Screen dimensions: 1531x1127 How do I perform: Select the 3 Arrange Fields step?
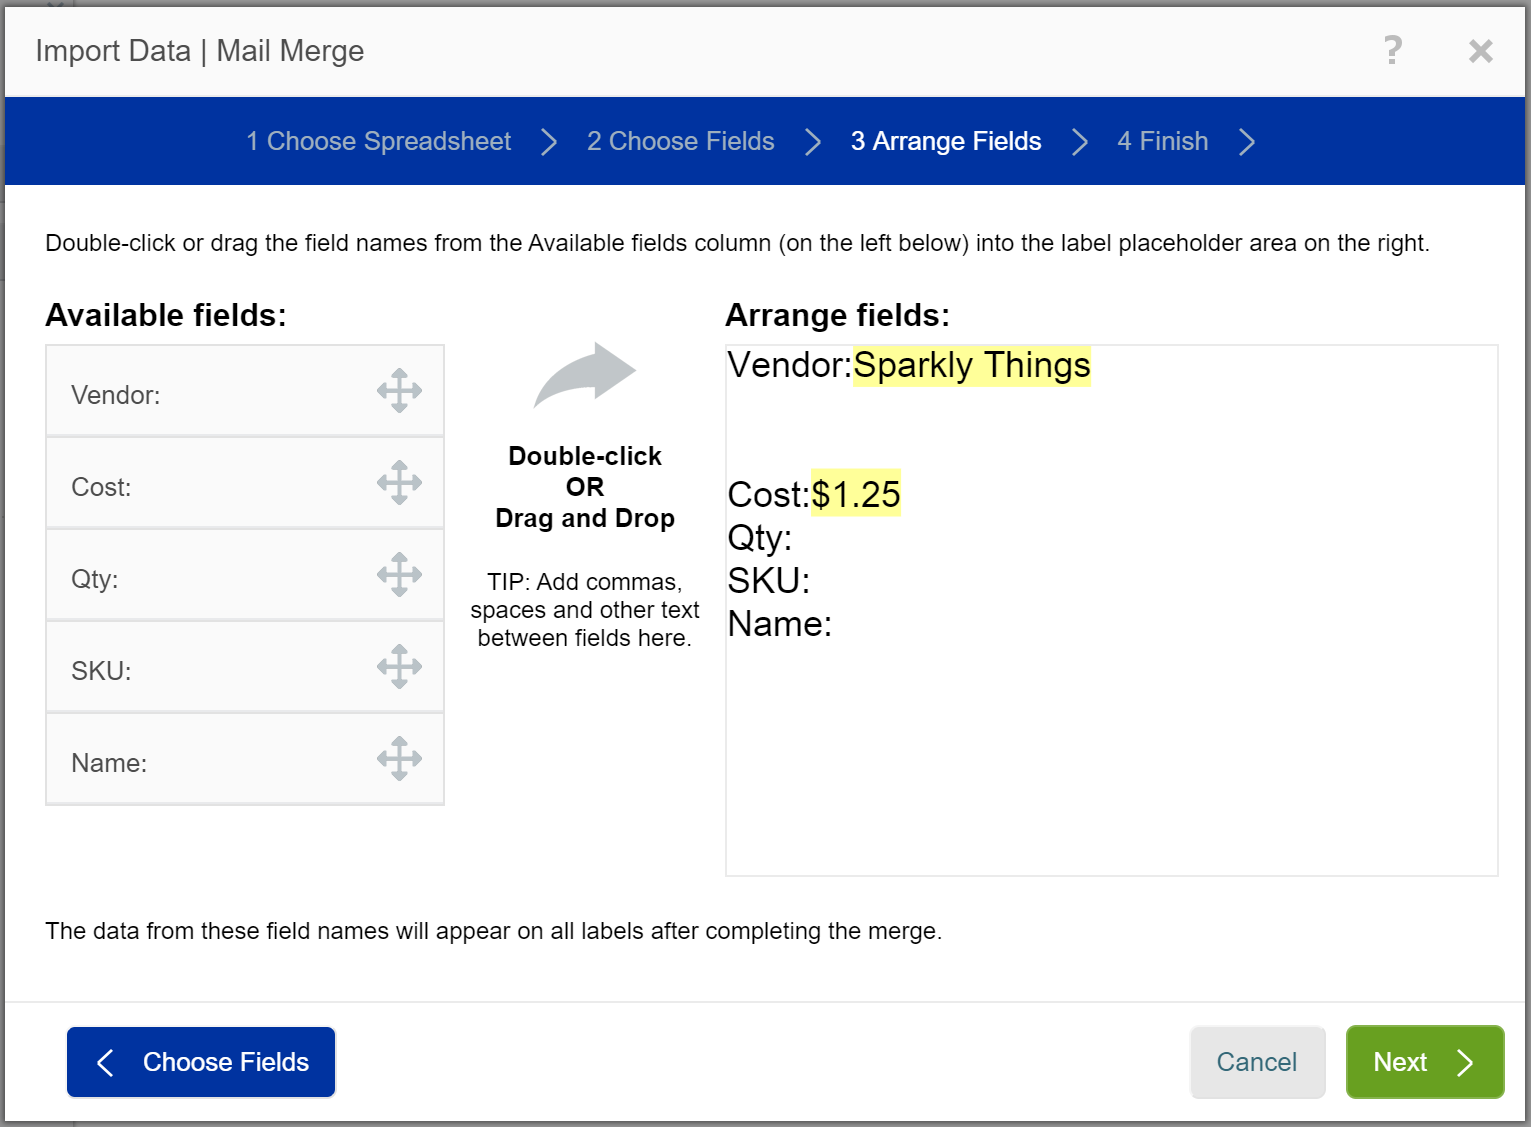945,141
